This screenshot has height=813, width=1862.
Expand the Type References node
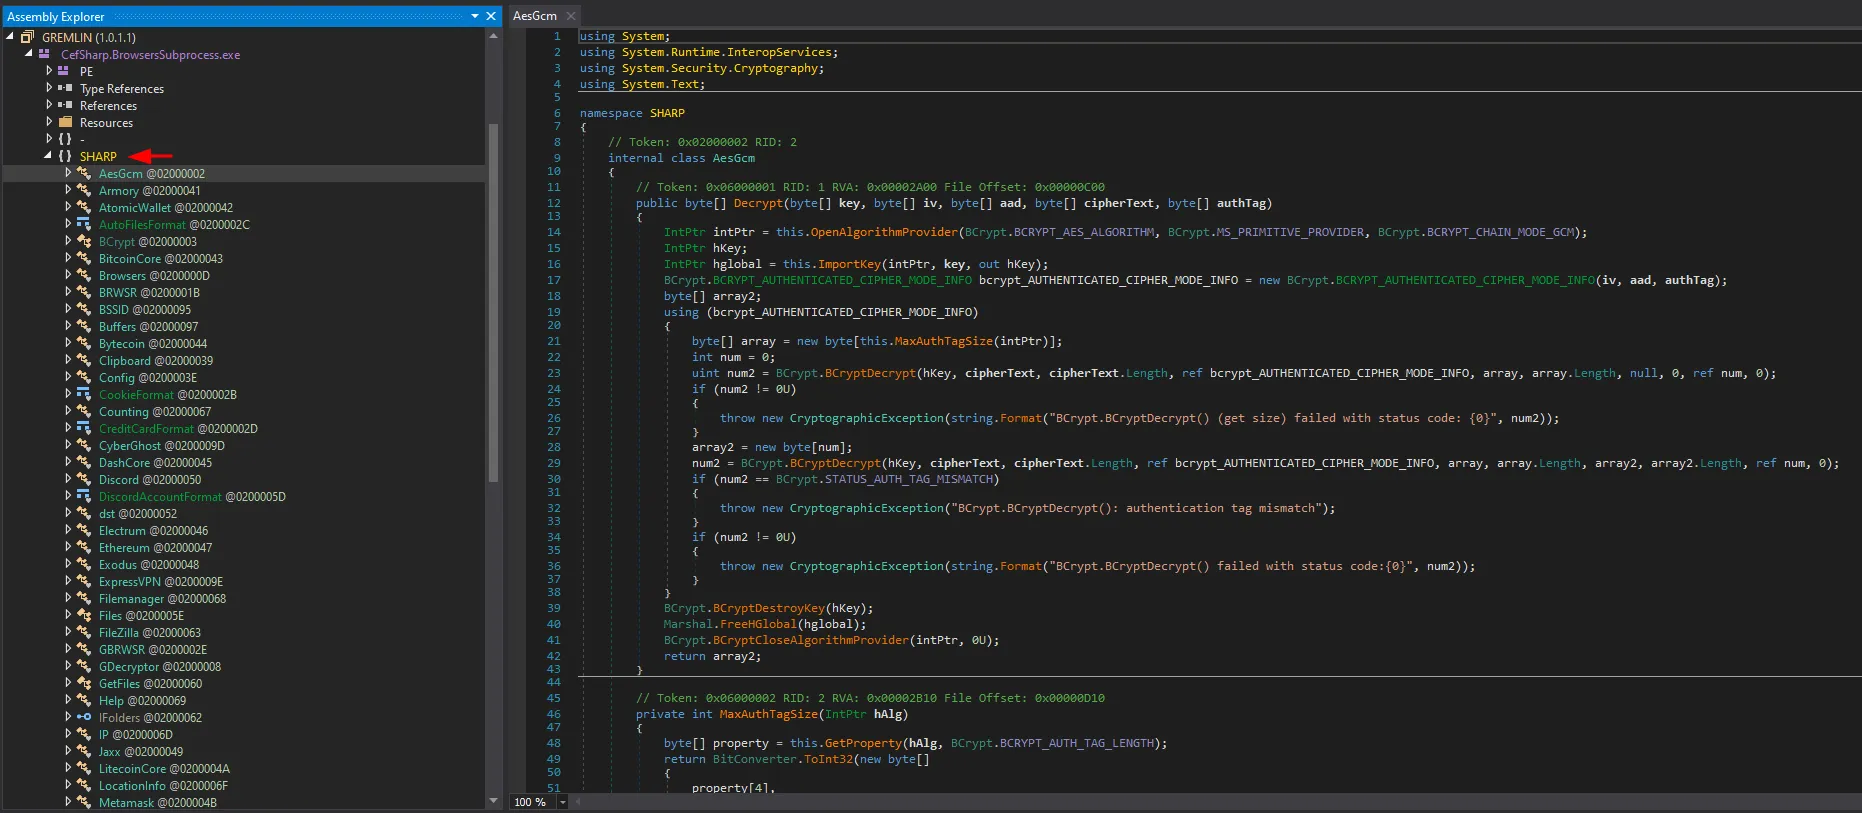[x=49, y=88]
